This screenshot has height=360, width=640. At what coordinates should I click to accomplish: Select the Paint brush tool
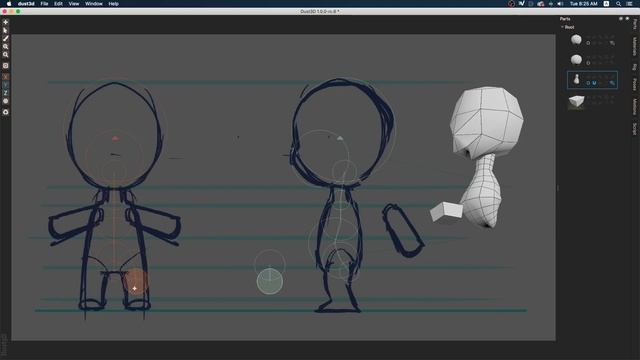click(6, 38)
